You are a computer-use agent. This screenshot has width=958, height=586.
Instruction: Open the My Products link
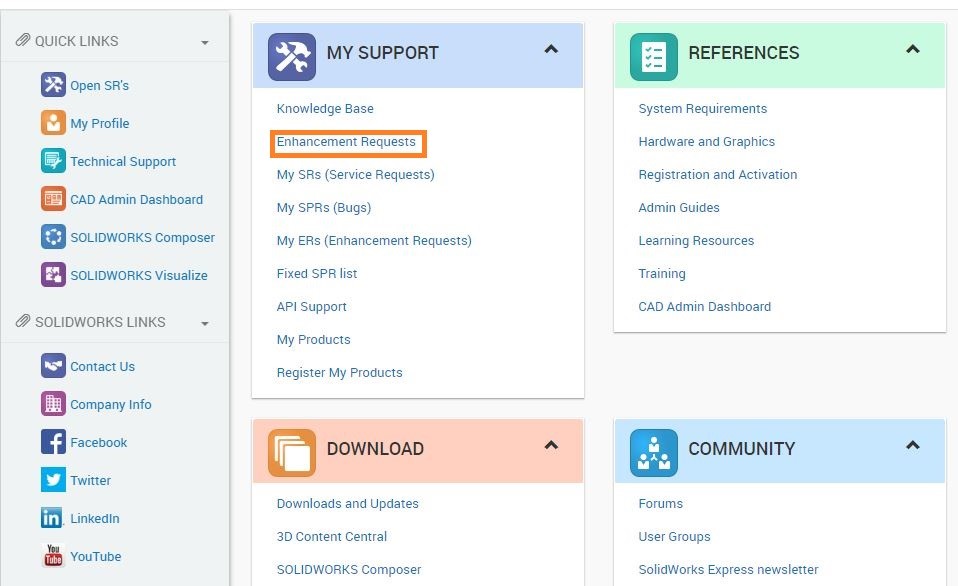coord(313,340)
